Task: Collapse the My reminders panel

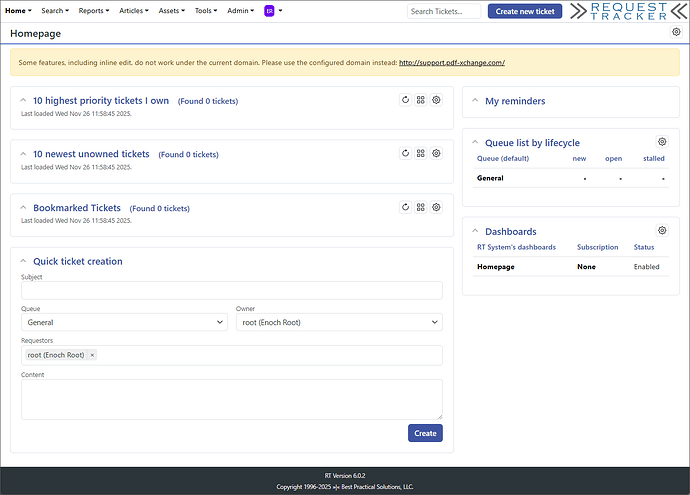Action: pos(475,102)
